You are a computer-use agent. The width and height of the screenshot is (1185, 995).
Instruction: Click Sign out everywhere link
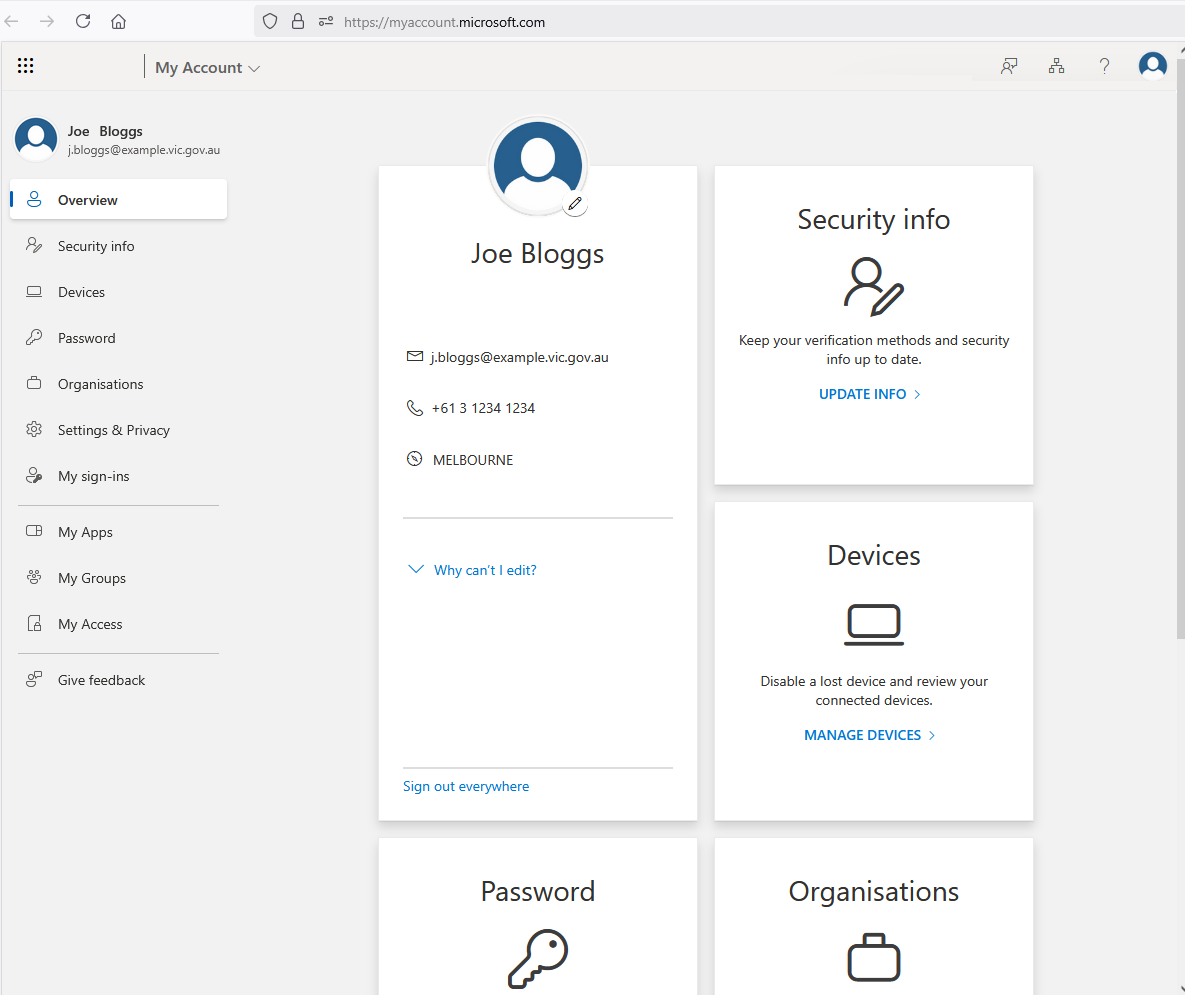coord(466,786)
